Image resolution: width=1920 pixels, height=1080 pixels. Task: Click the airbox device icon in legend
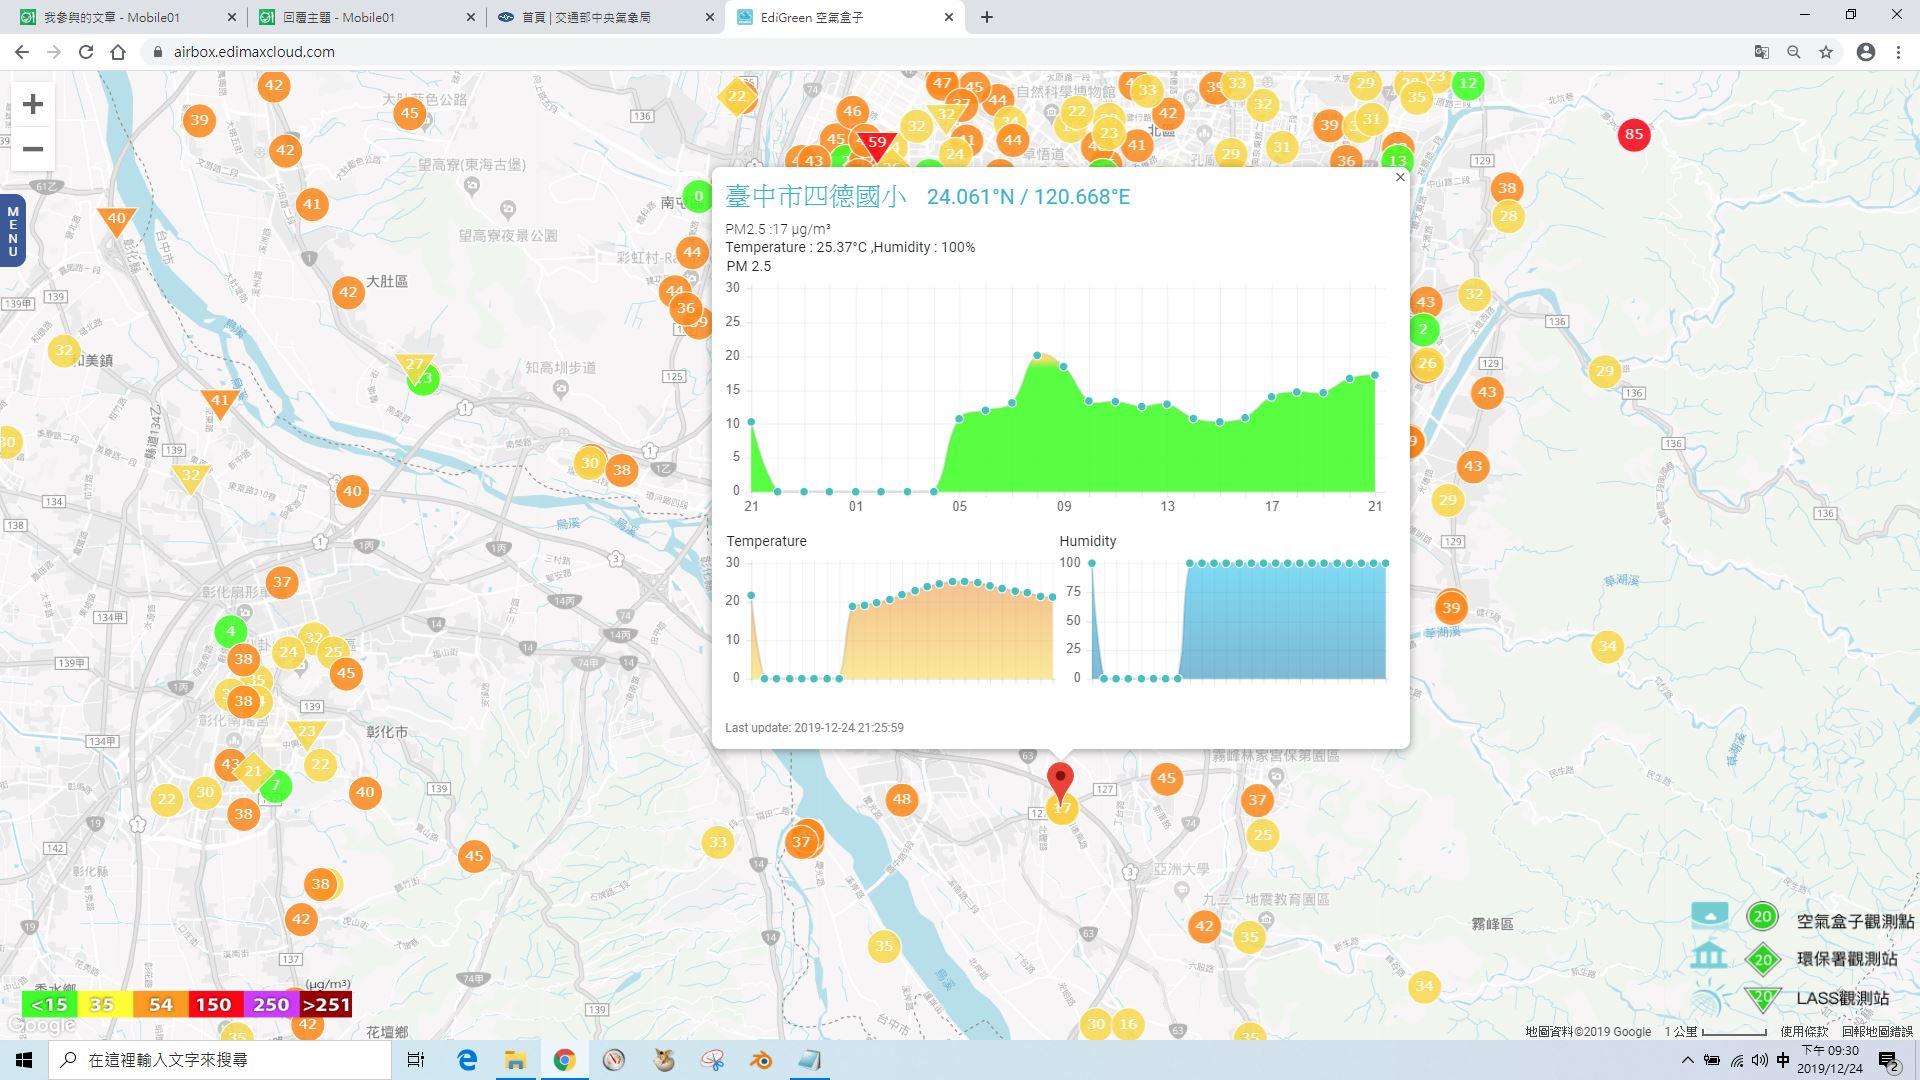click(x=1709, y=915)
